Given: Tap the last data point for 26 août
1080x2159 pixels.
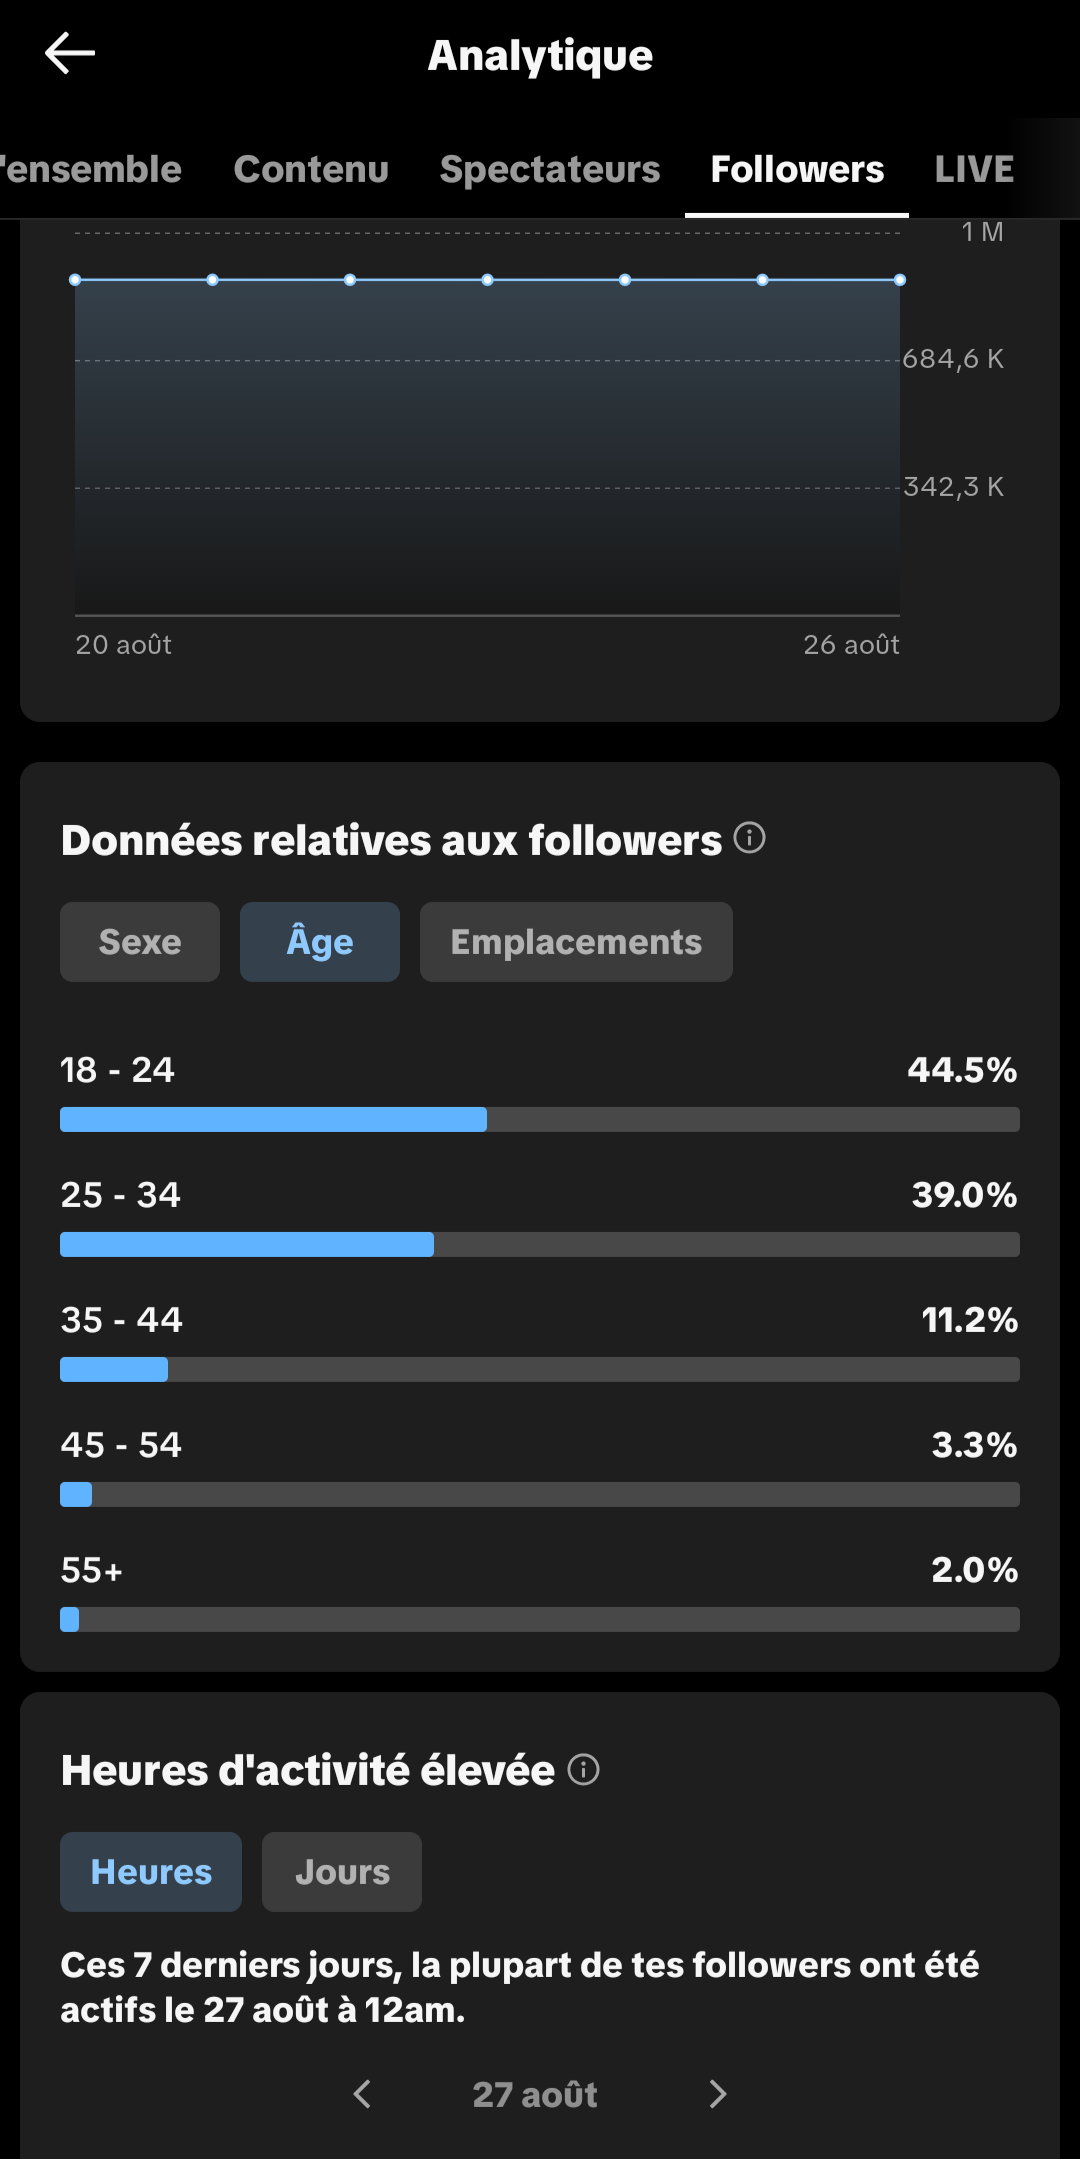Looking at the screenshot, I should (900, 280).
